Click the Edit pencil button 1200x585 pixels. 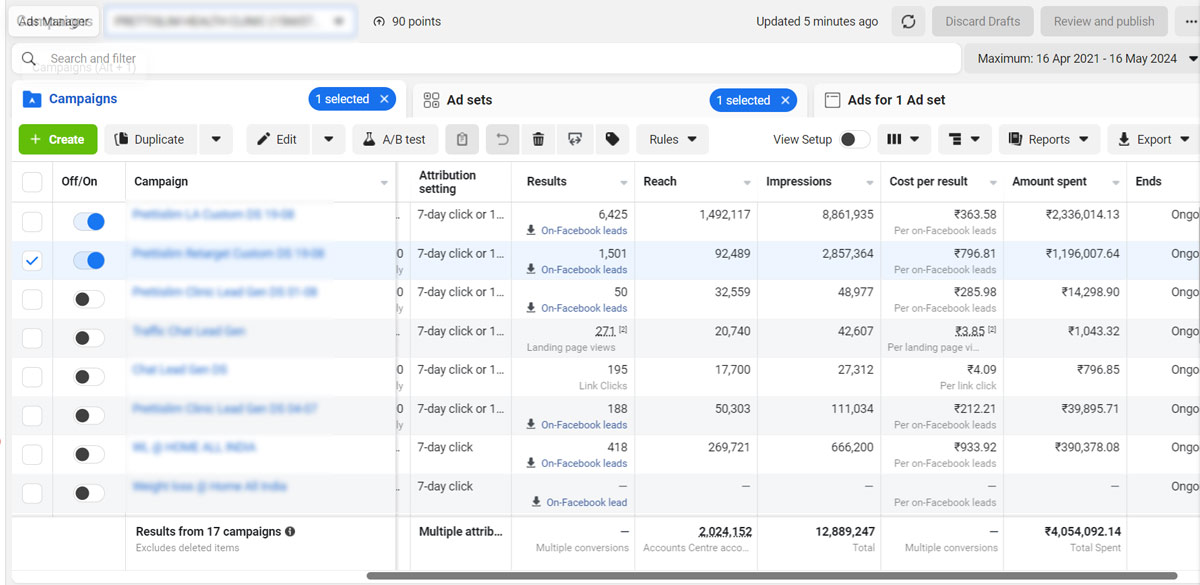pos(278,140)
